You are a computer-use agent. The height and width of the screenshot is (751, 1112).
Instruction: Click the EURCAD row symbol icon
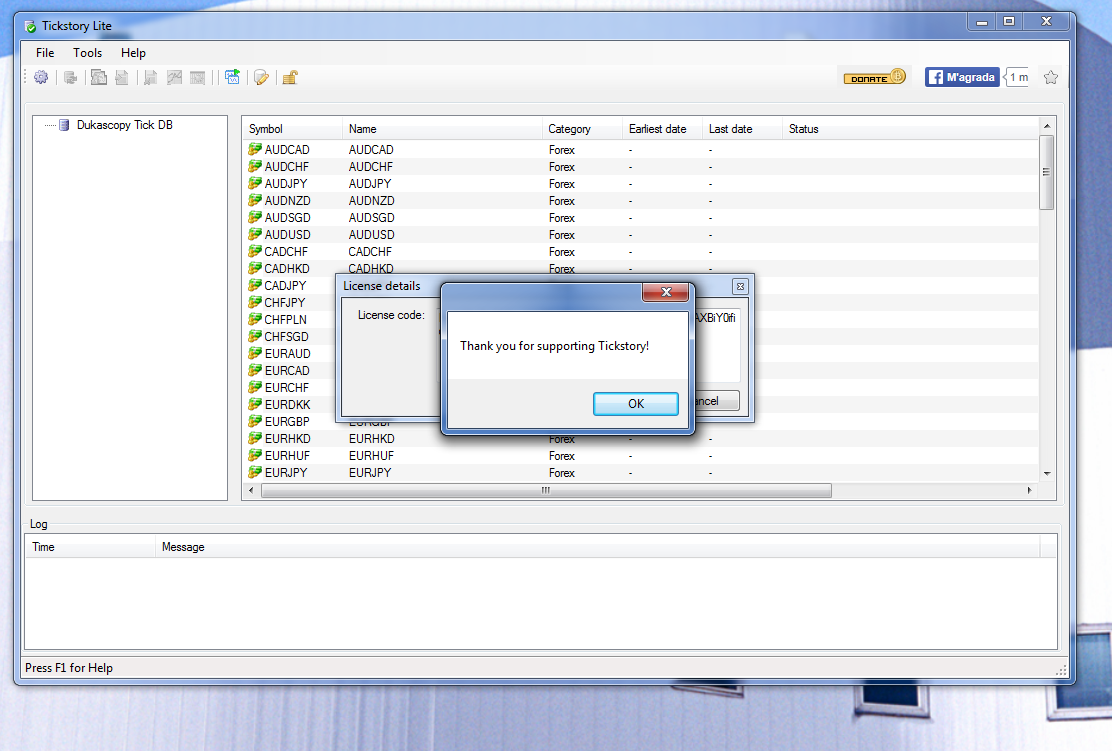pos(255,371)
